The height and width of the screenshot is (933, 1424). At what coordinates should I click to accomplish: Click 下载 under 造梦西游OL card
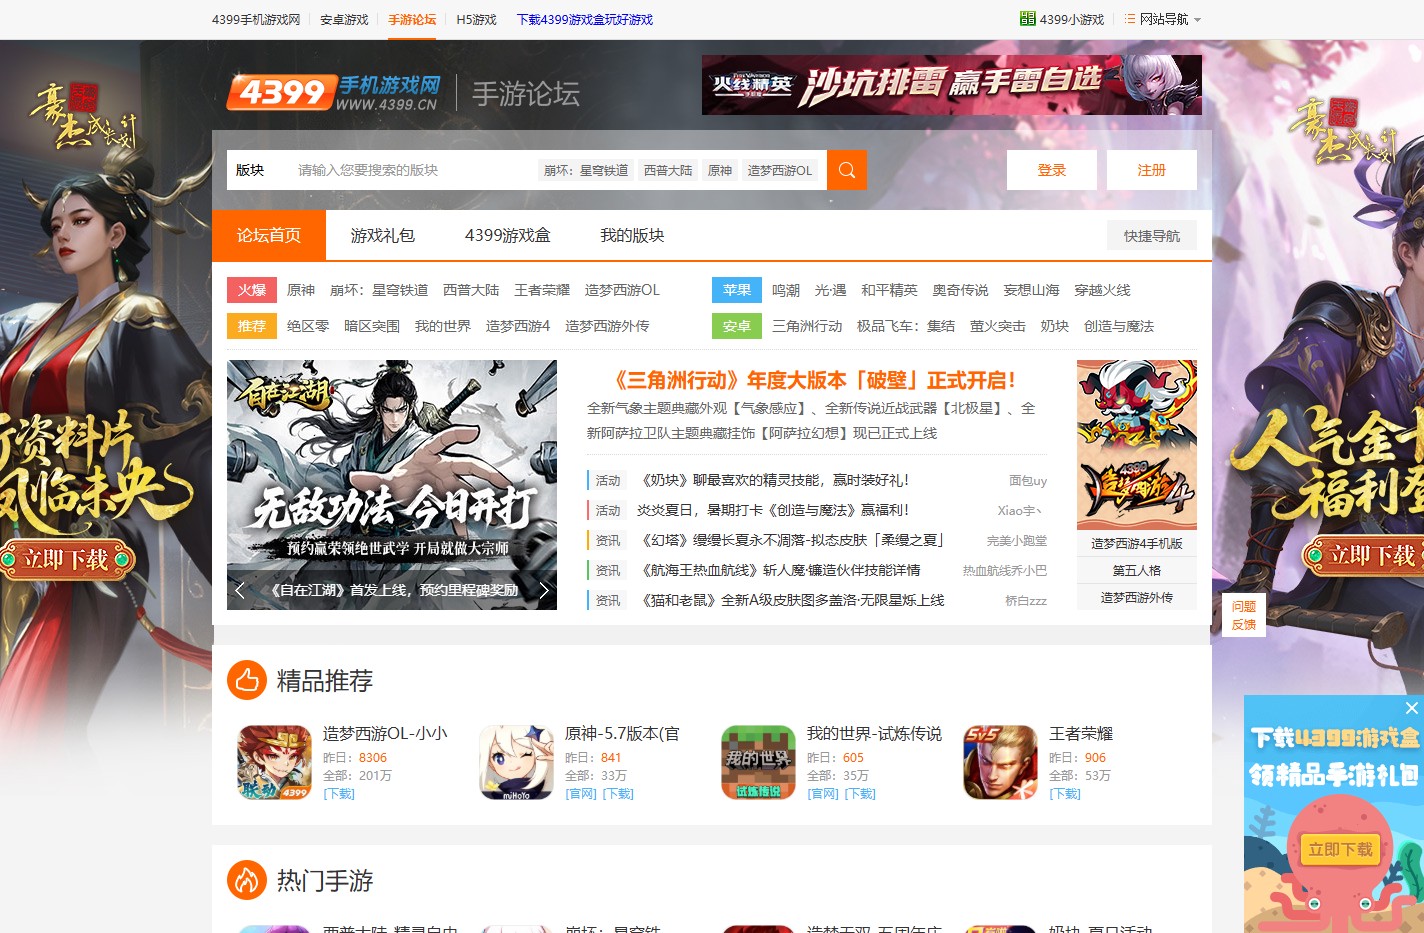click(339, 794)
